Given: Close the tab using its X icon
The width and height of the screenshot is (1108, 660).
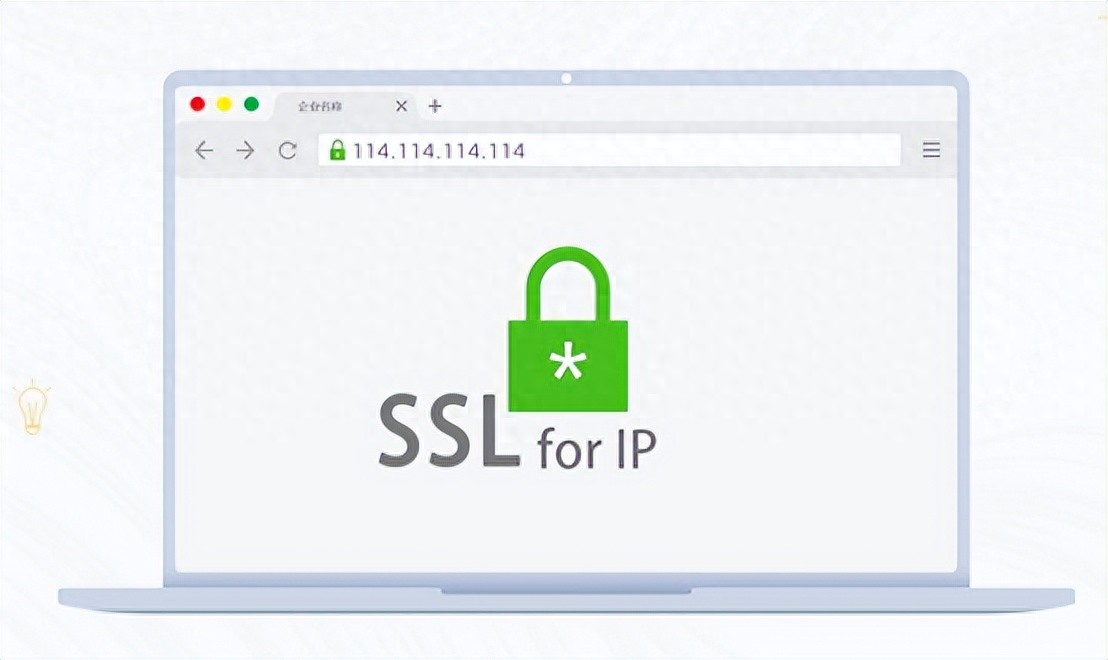Looking at the screenshot, I should (401, 106).
